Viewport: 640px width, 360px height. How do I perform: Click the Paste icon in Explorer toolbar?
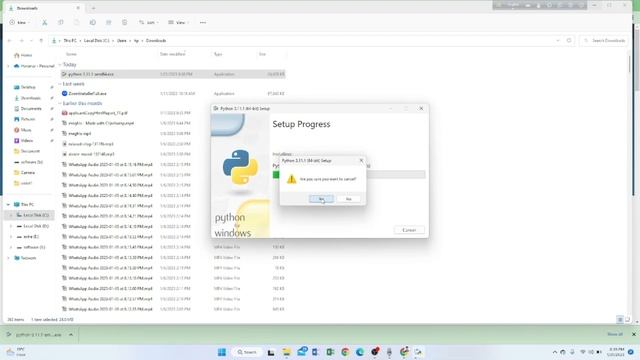(x=77, y=22)
